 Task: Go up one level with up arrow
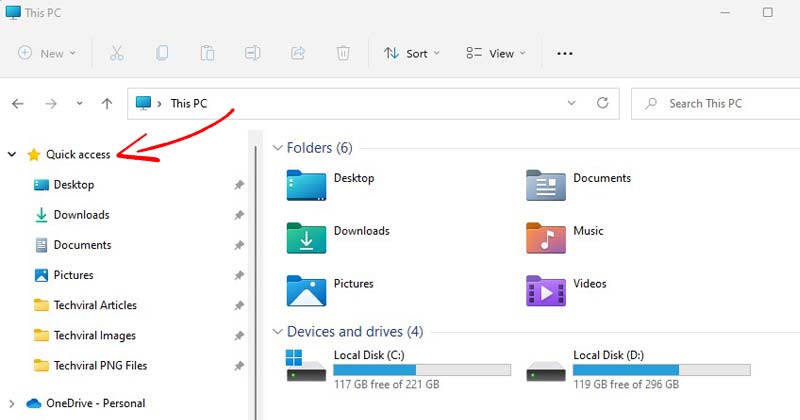107,104
